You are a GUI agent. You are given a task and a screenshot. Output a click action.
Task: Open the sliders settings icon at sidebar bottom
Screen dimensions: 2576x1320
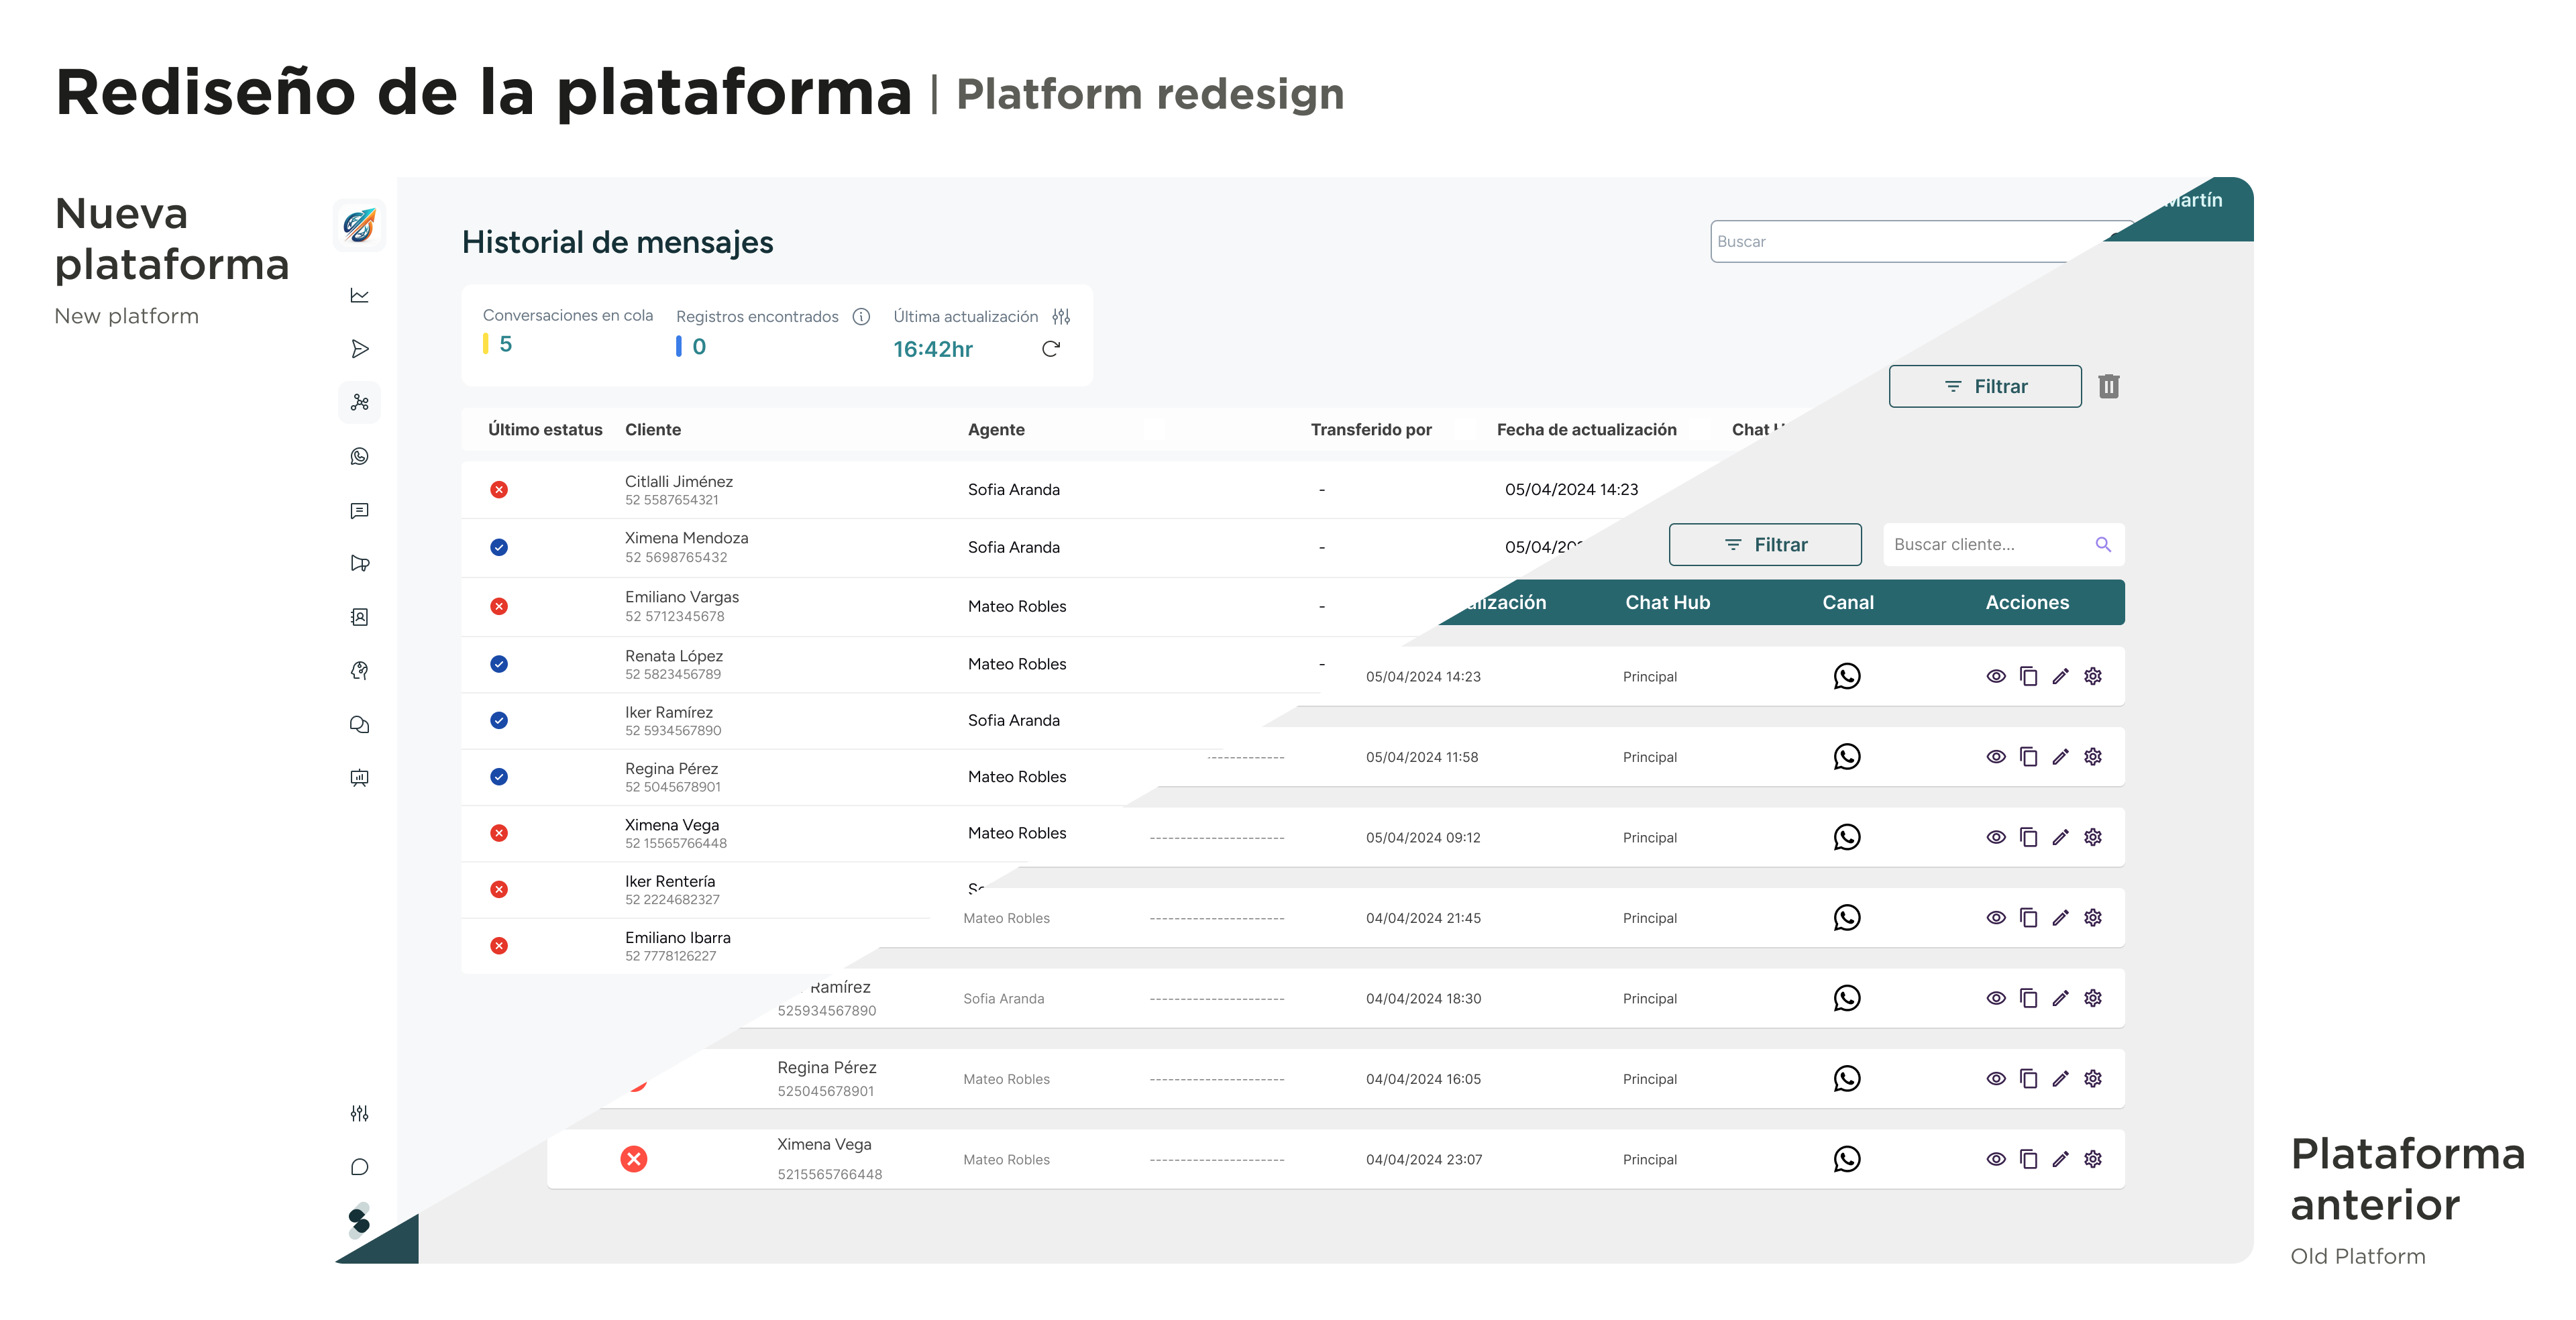click(x=360, y=1113)
